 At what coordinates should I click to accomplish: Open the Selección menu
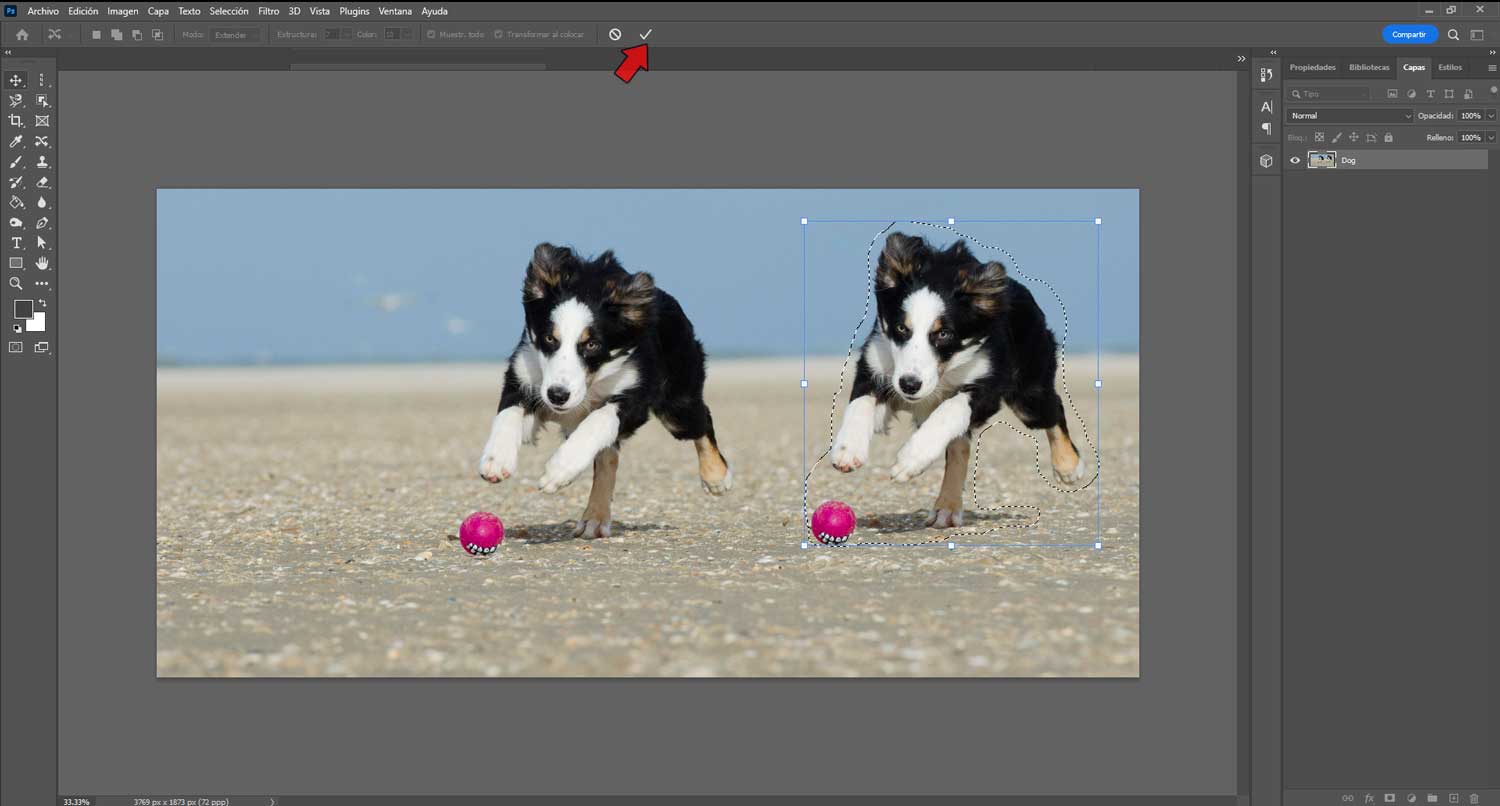(x=229, y=11)
